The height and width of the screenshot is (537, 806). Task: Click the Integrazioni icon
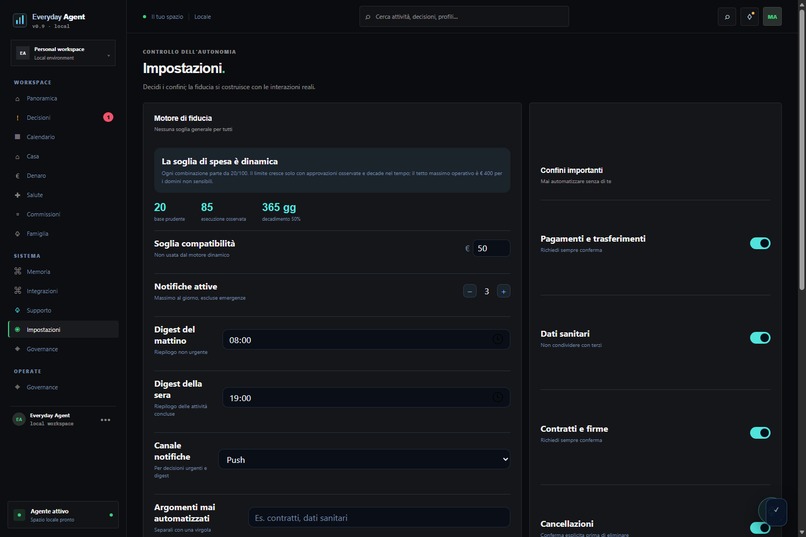17,291
